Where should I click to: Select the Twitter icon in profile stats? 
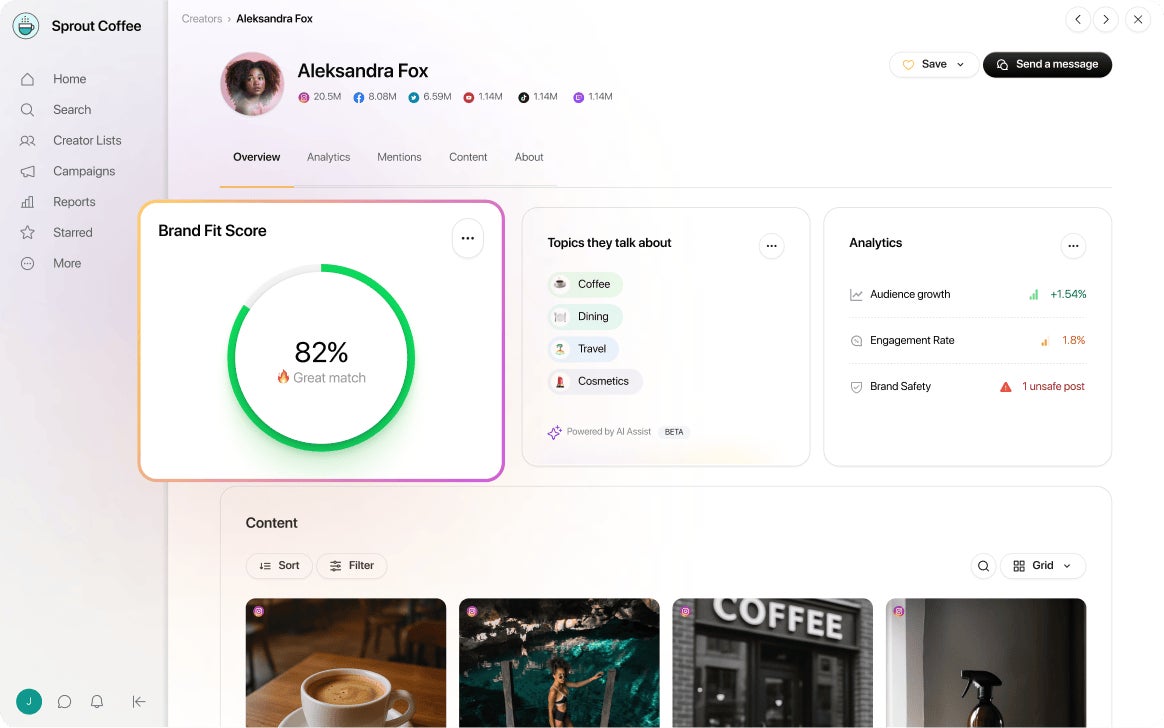point(413,96)
